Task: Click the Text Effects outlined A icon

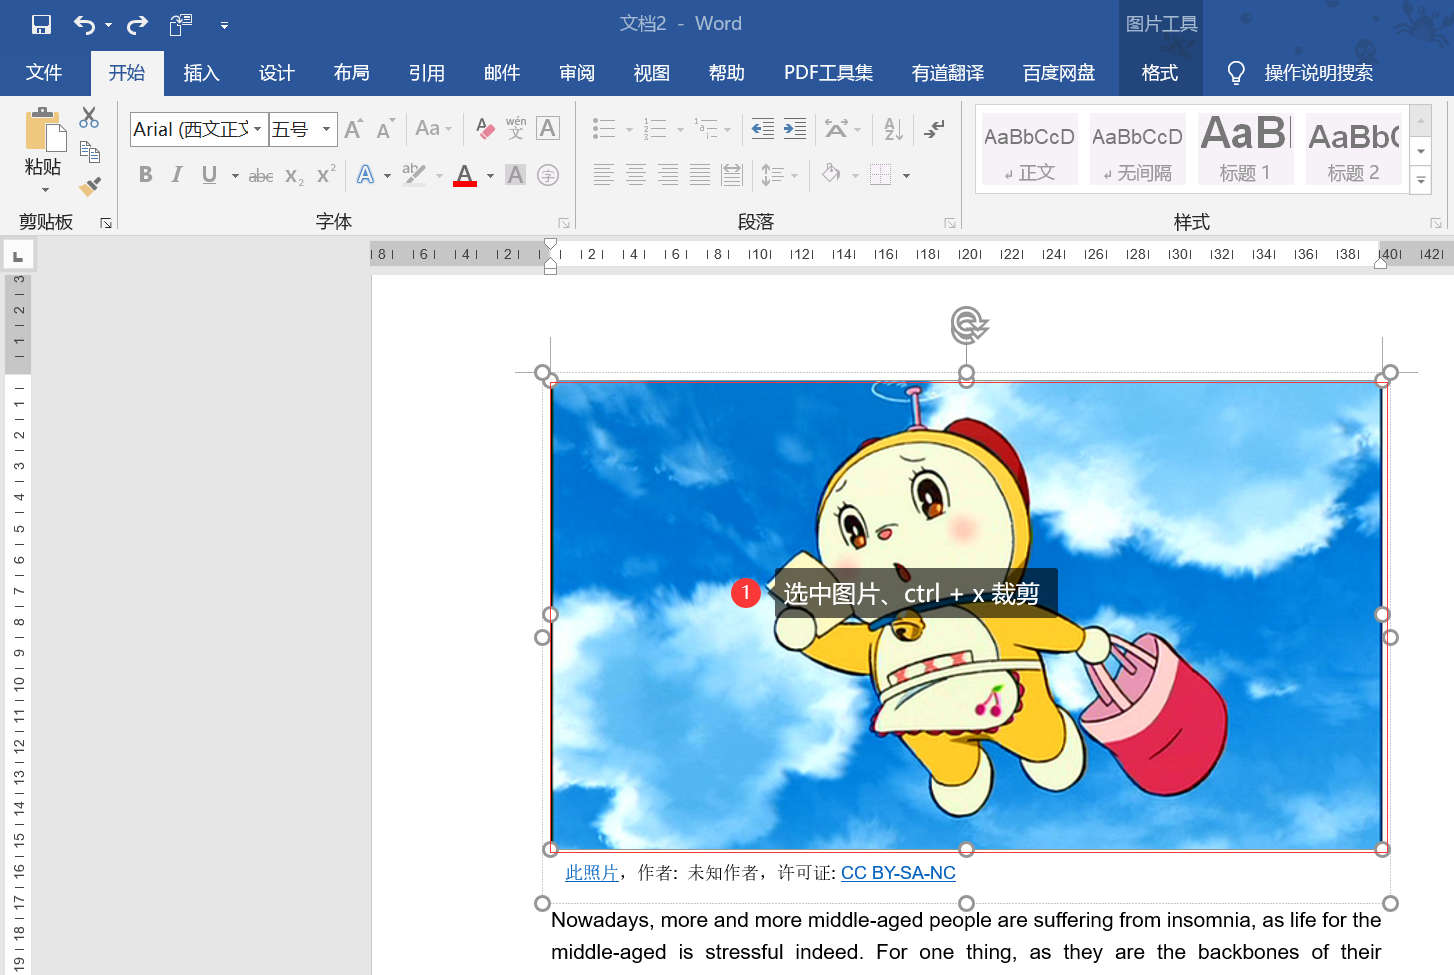Action: coord(366,175)
